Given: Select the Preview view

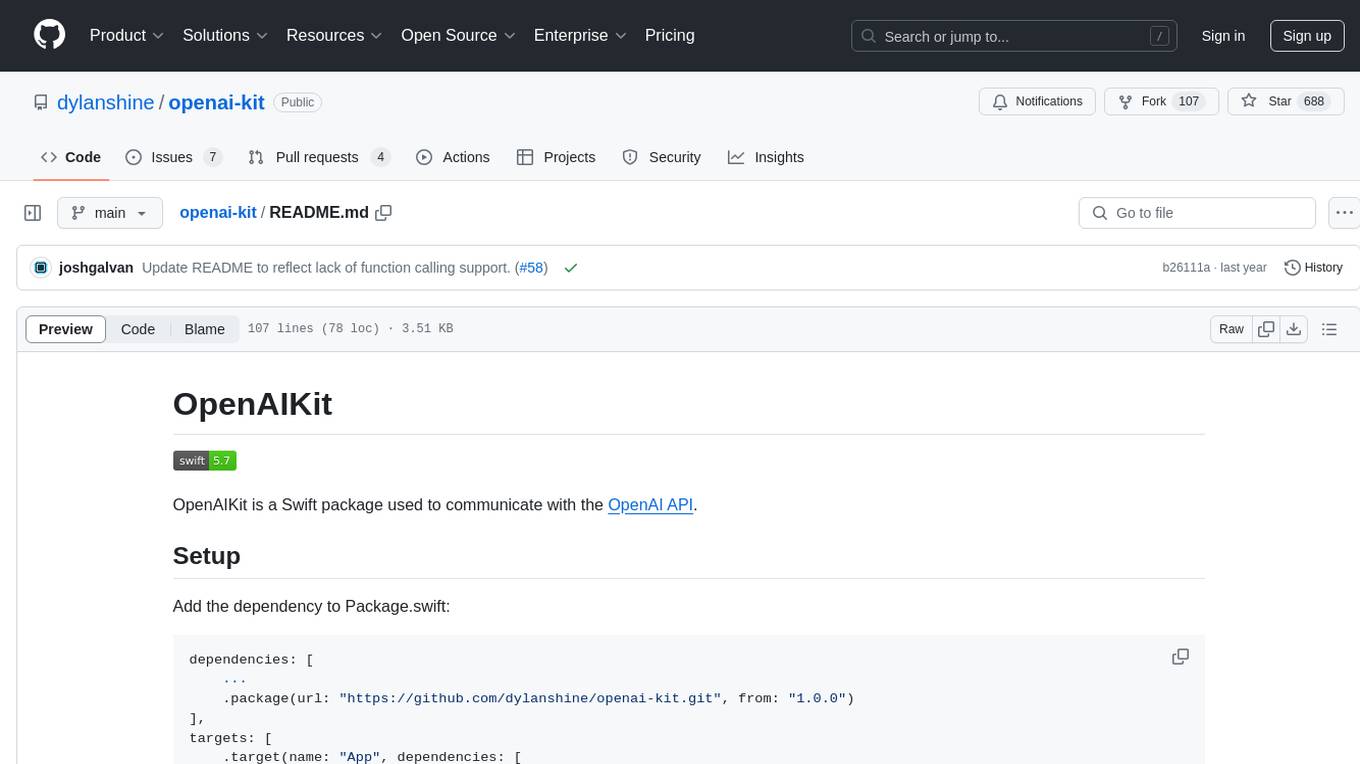Looking at the screenshot, I should tap(66, 329).
